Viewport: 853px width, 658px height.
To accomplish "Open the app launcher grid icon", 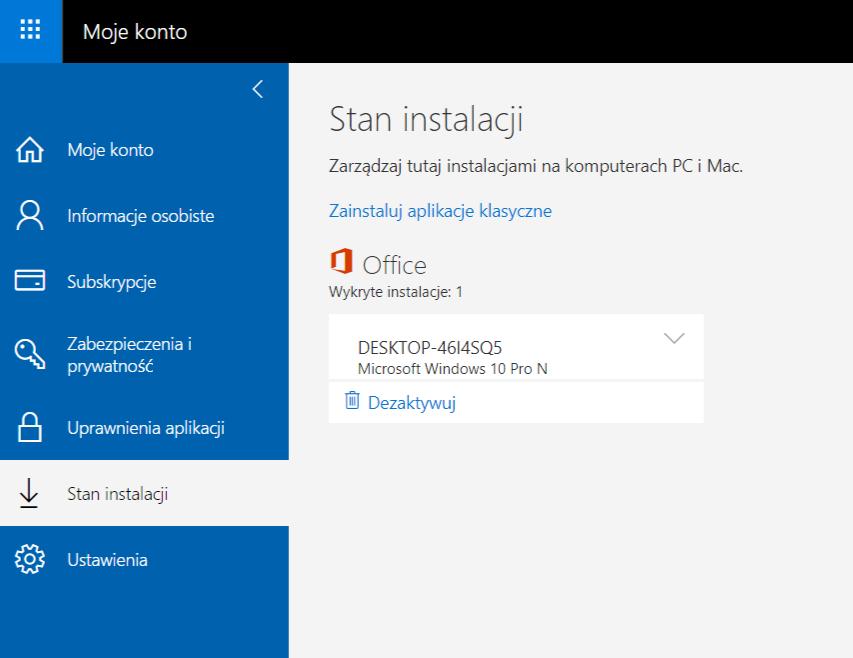I will point(30,30).
